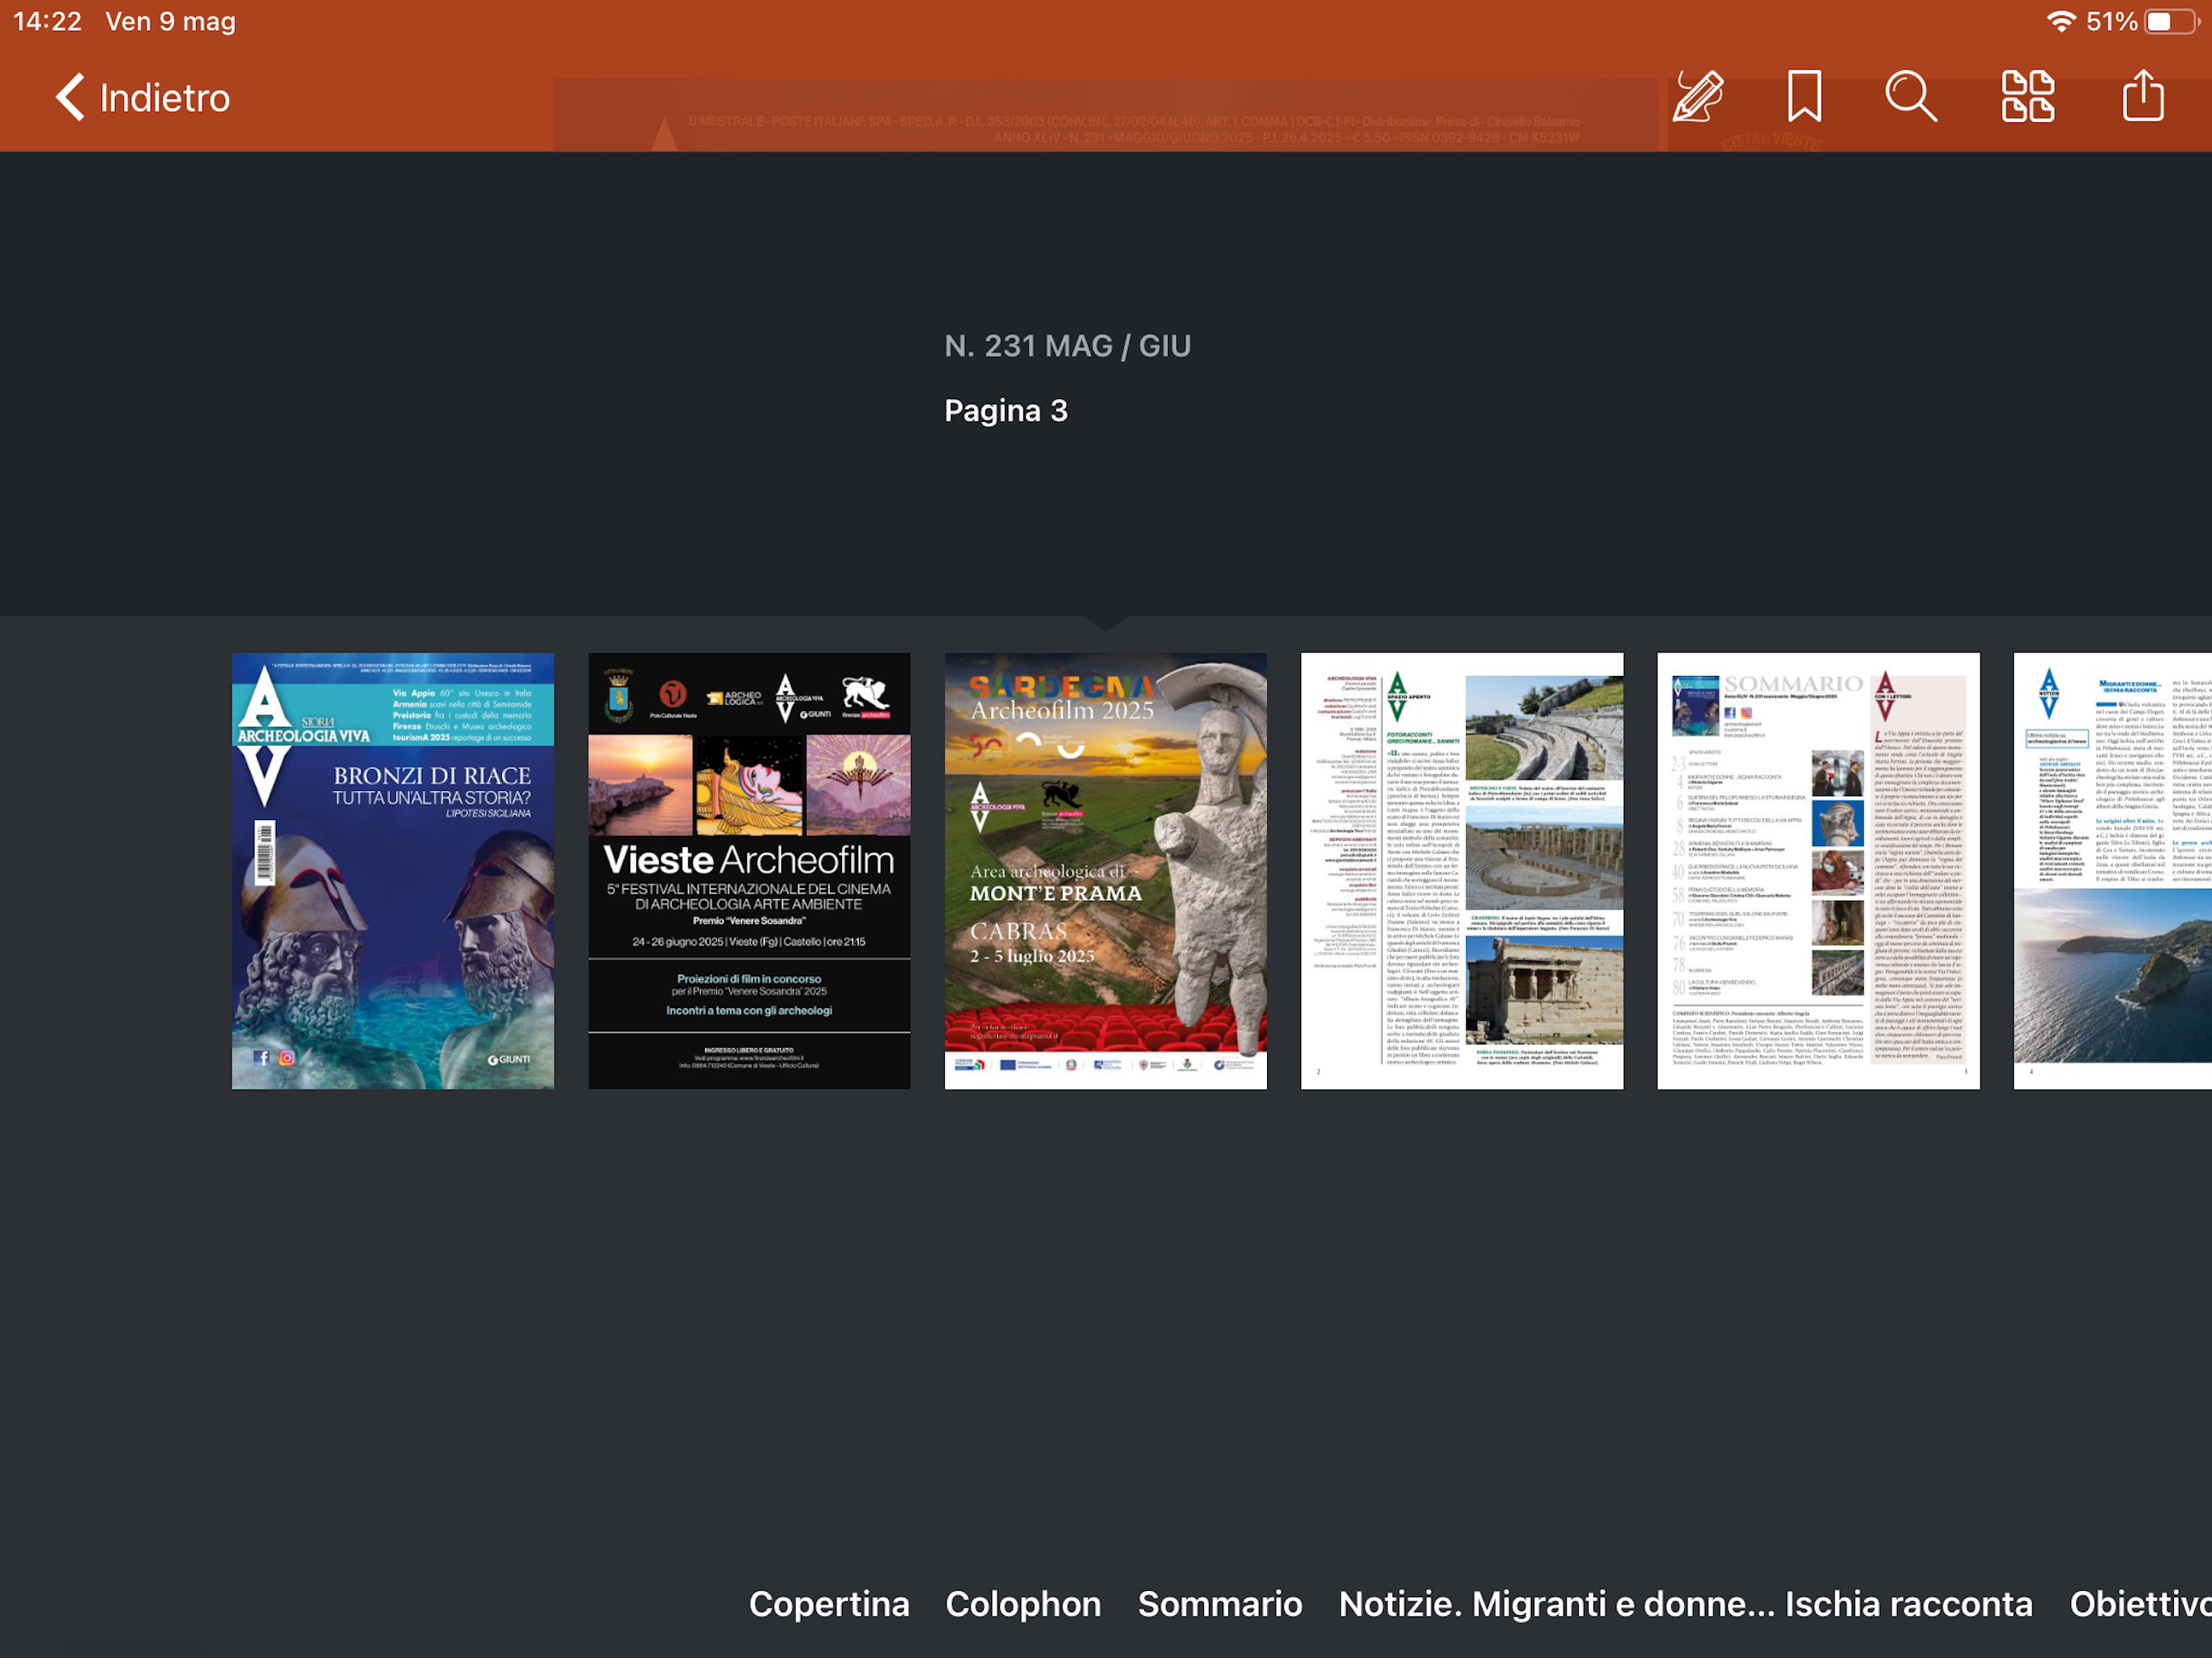Screen dimensions: 2212x1658
Task: Open the page grid overview icon
Action: (2028, 97)
